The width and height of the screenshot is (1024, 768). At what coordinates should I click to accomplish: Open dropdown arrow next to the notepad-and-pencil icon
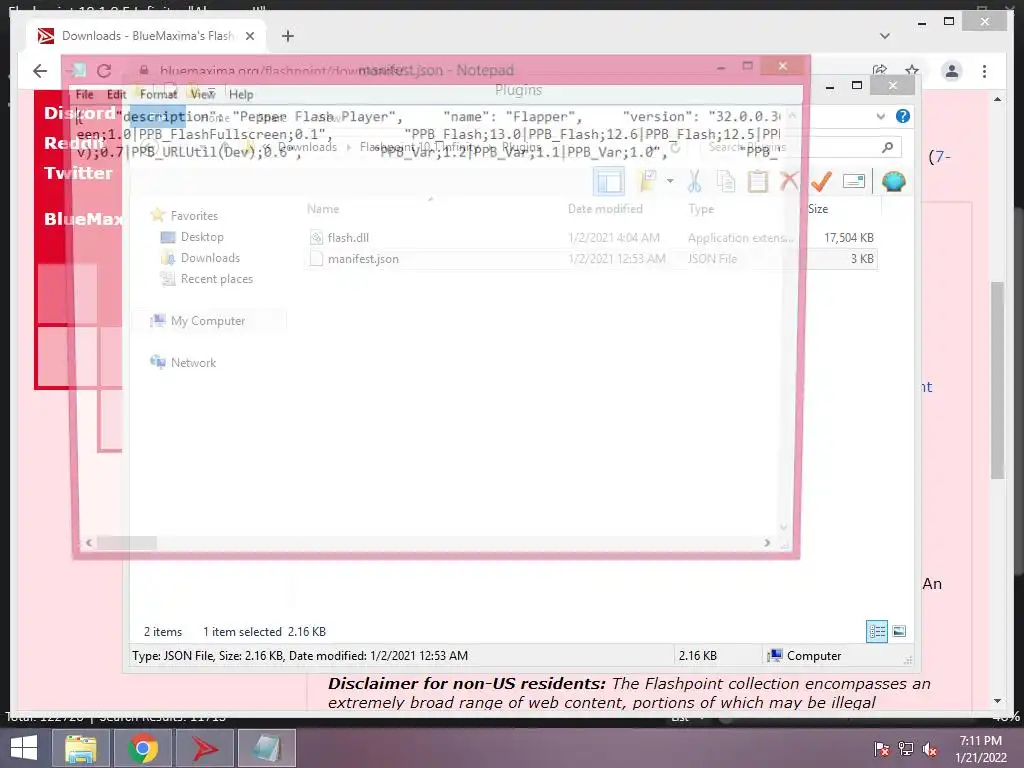tap(670, 181)
